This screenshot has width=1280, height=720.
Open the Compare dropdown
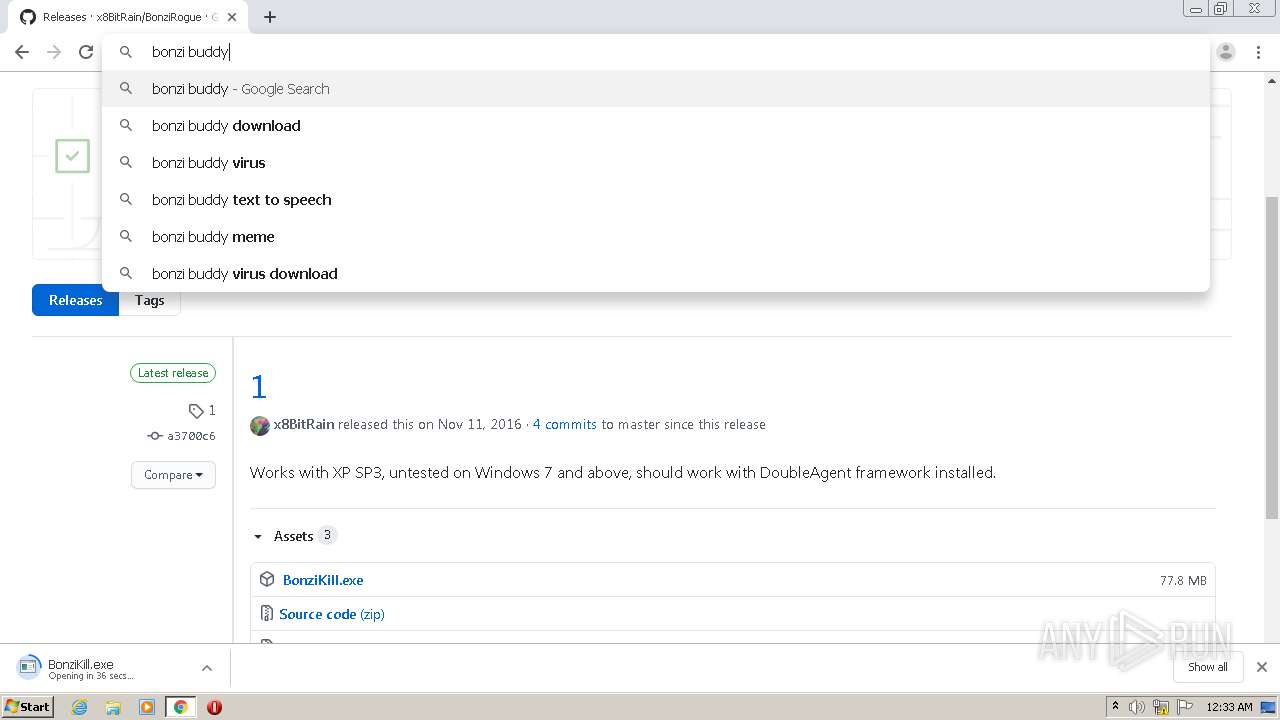[x=173, y=475]
